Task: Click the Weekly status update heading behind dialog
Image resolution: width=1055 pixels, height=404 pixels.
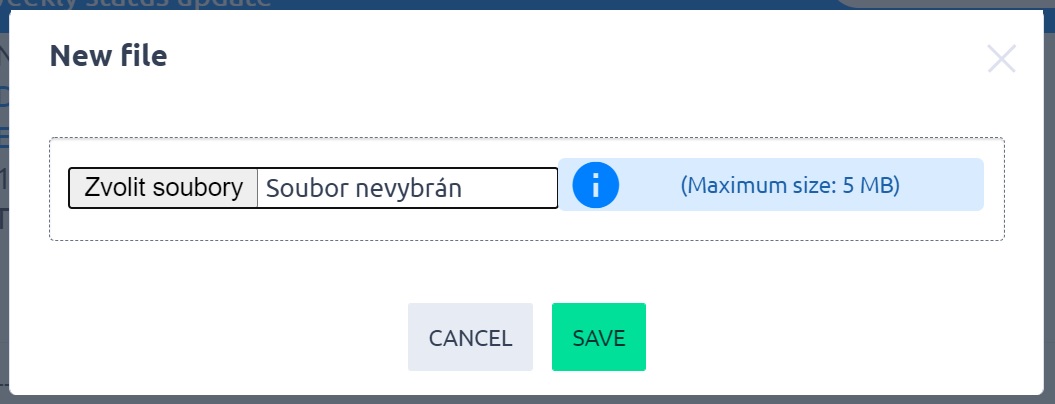Action: click(x=150, y=3)
